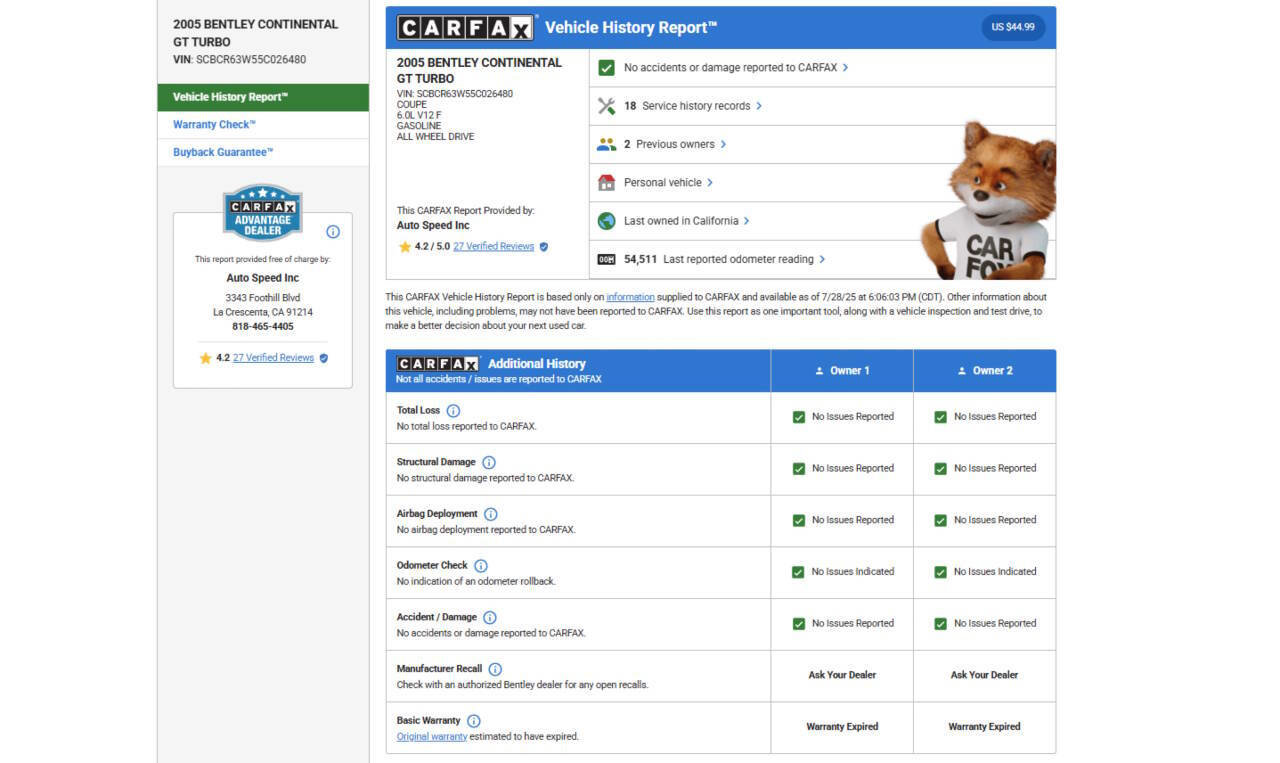Click Owner 1 Total Loss checkmark

point(799,417)
